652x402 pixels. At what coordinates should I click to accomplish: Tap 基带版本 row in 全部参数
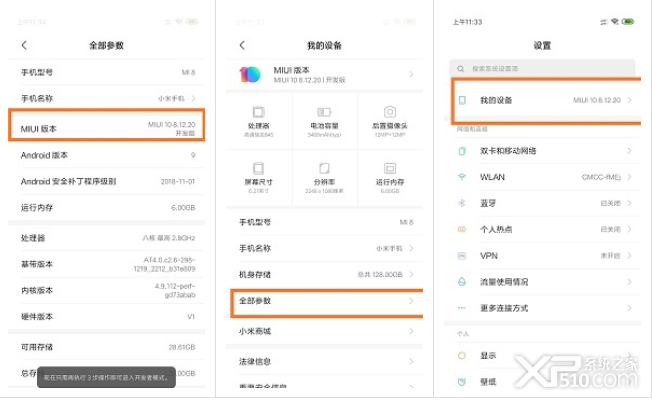coord(106,264)
